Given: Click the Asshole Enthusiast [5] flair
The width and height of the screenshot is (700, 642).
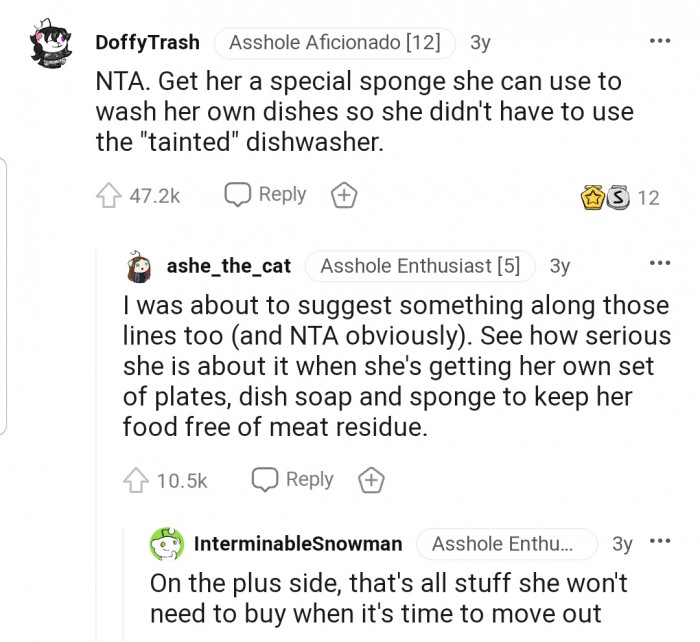Looking at the screenshot, I should pyautogui.click(x=420, y=266).
